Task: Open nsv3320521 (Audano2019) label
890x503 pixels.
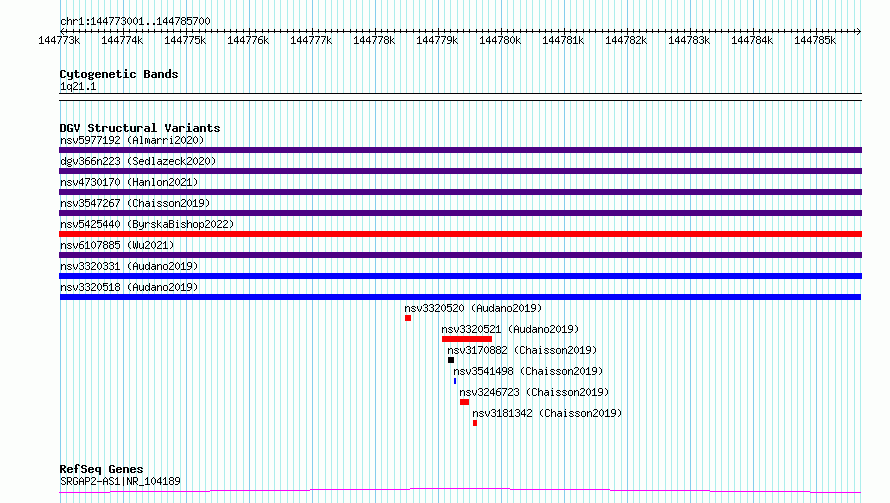Action: tap(510, 329)
